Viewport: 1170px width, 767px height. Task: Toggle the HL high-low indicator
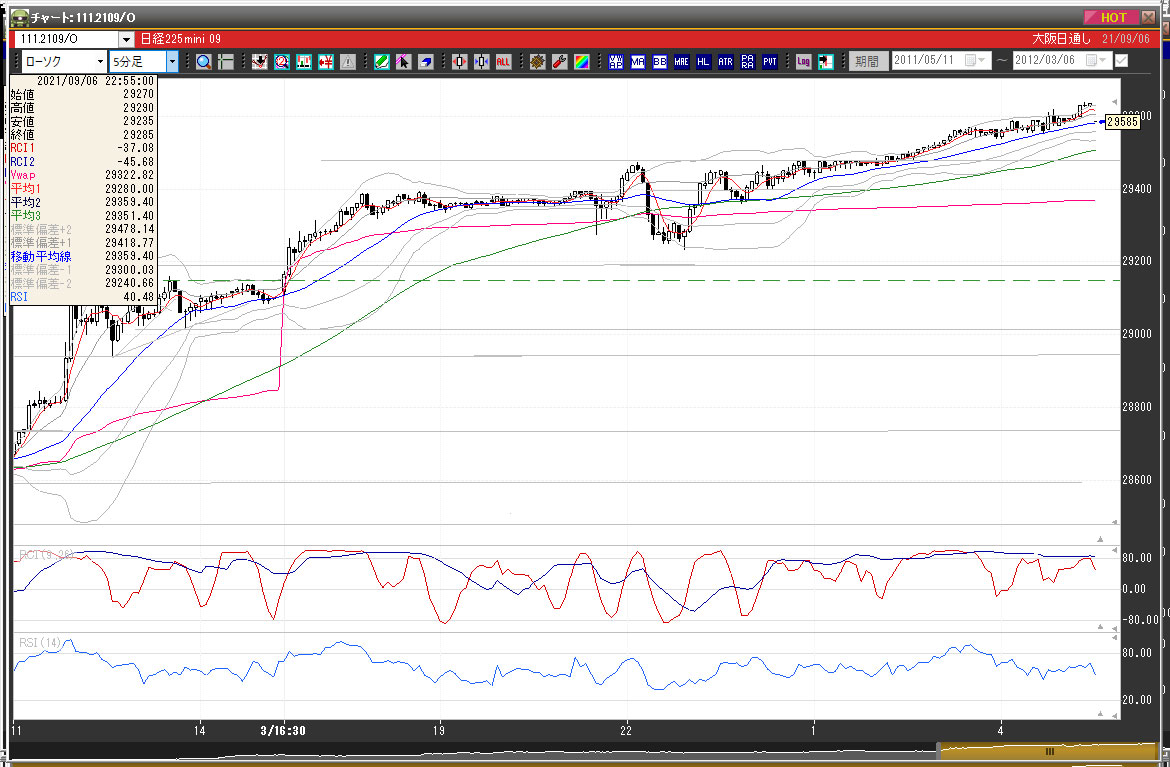point(704,62)
